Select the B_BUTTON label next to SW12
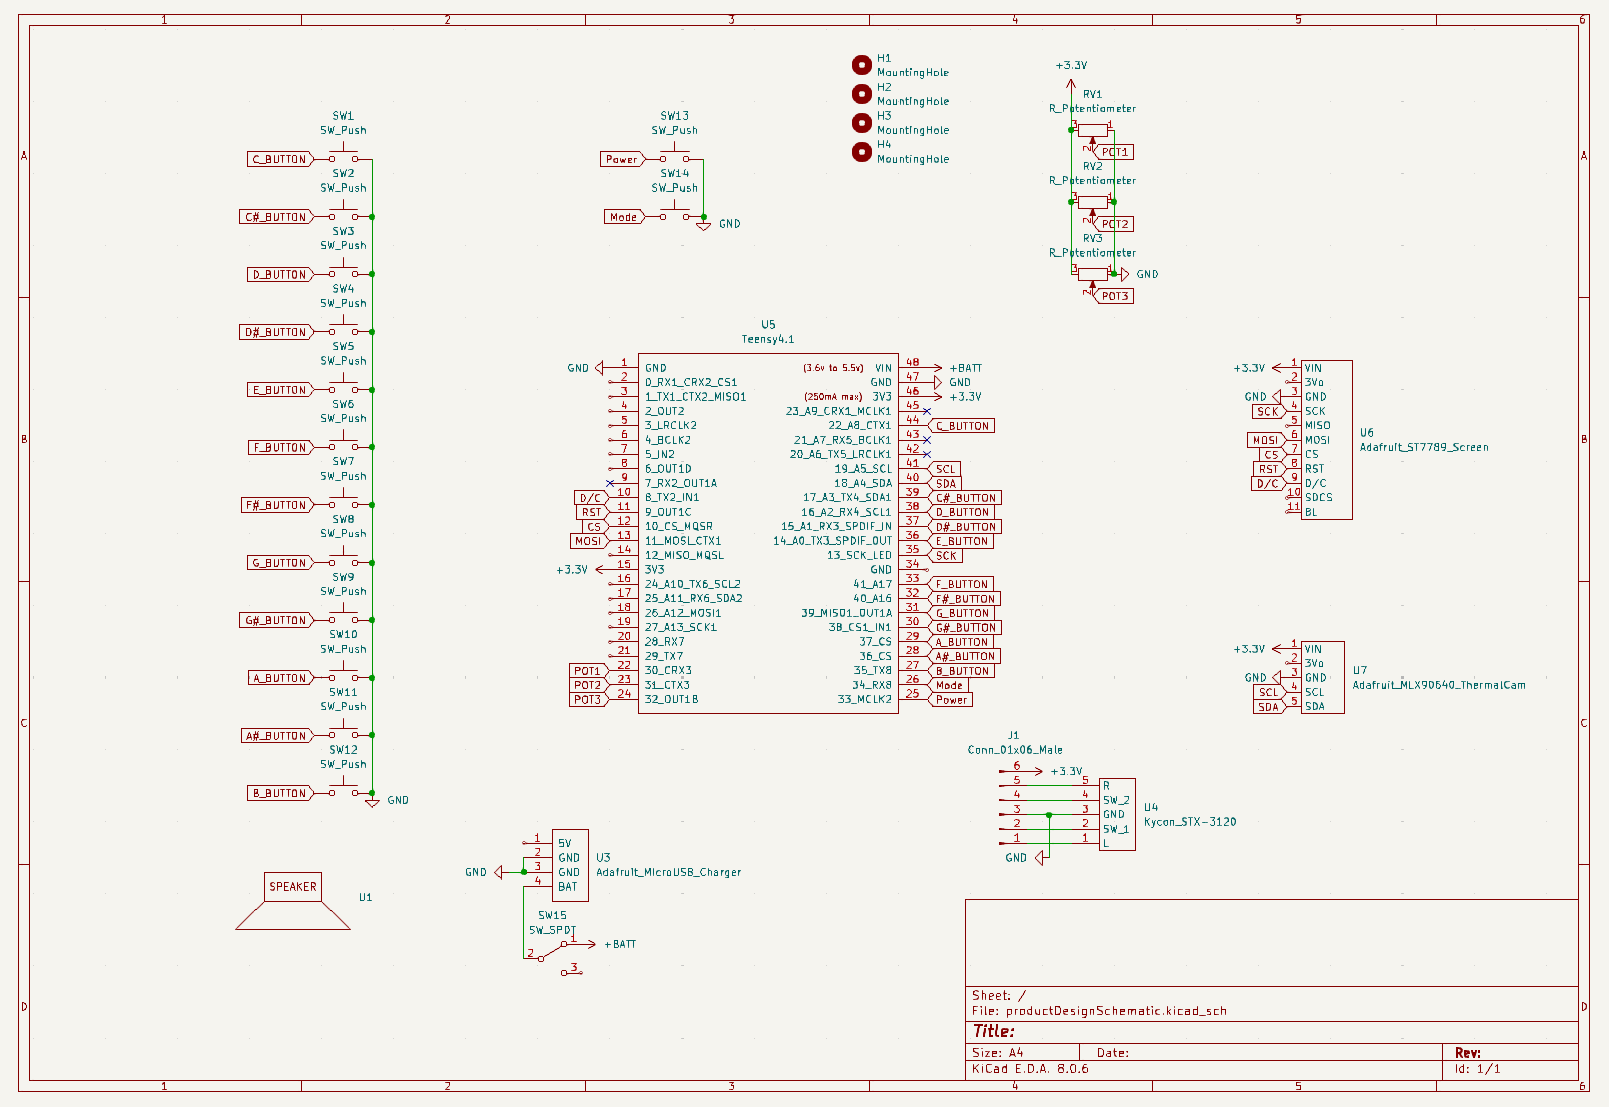The image size is (1609, 1107). click(279, 793)
